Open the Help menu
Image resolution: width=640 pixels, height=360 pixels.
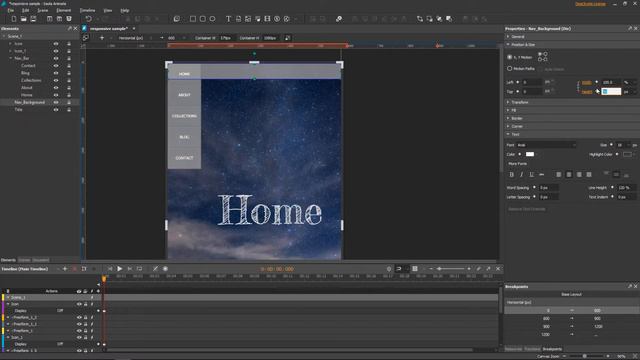pos(125,10)
